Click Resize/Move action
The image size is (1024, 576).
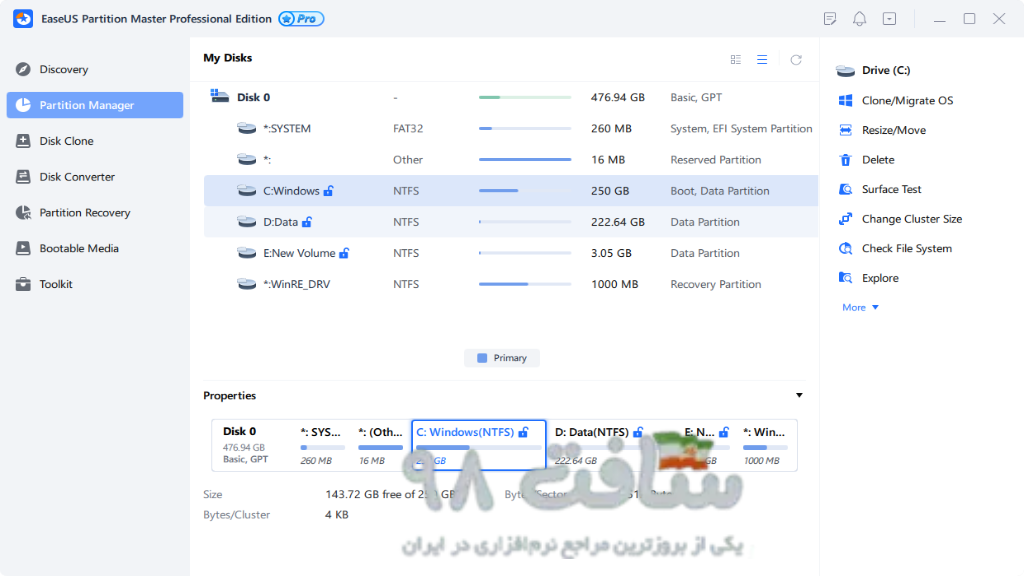point(893,130)
